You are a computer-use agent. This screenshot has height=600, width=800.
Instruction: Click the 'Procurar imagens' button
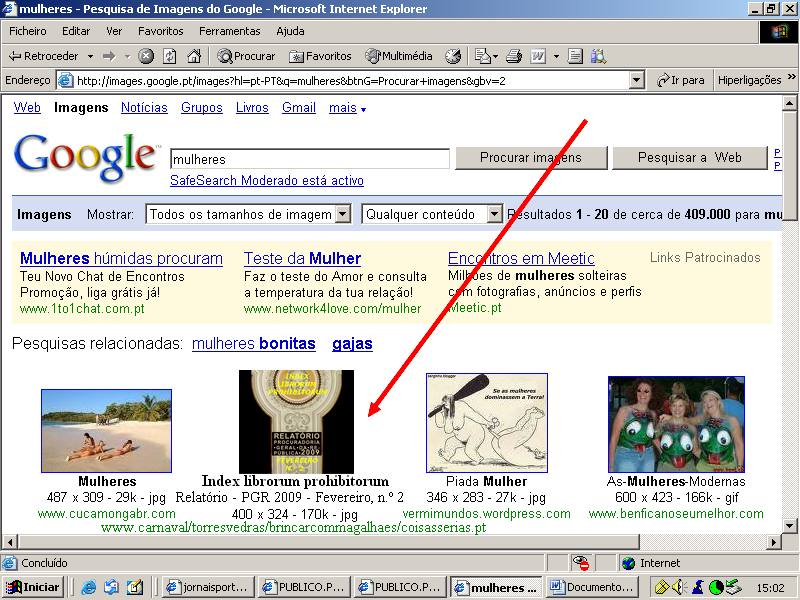pyautogui.click(x=531, y=158)
